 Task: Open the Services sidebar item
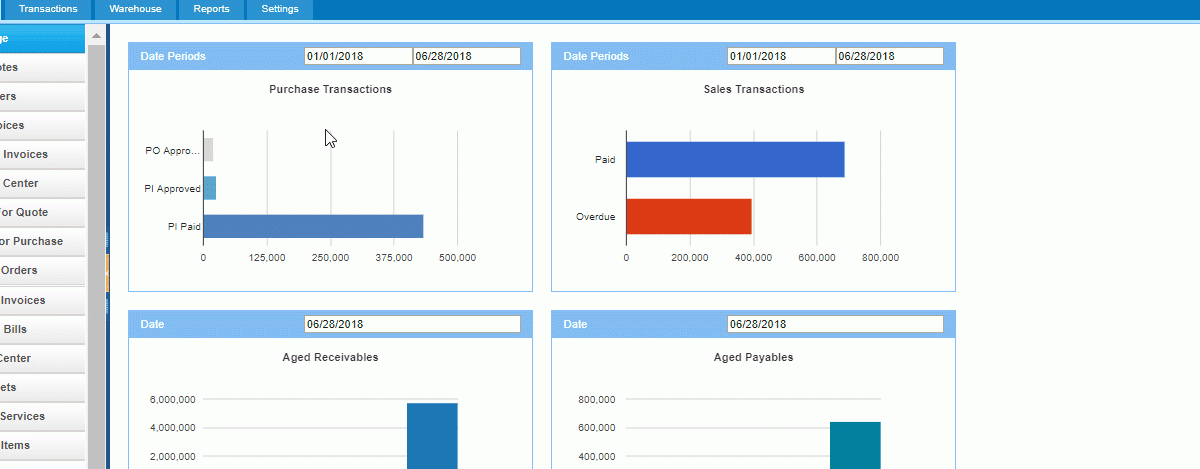42,417
